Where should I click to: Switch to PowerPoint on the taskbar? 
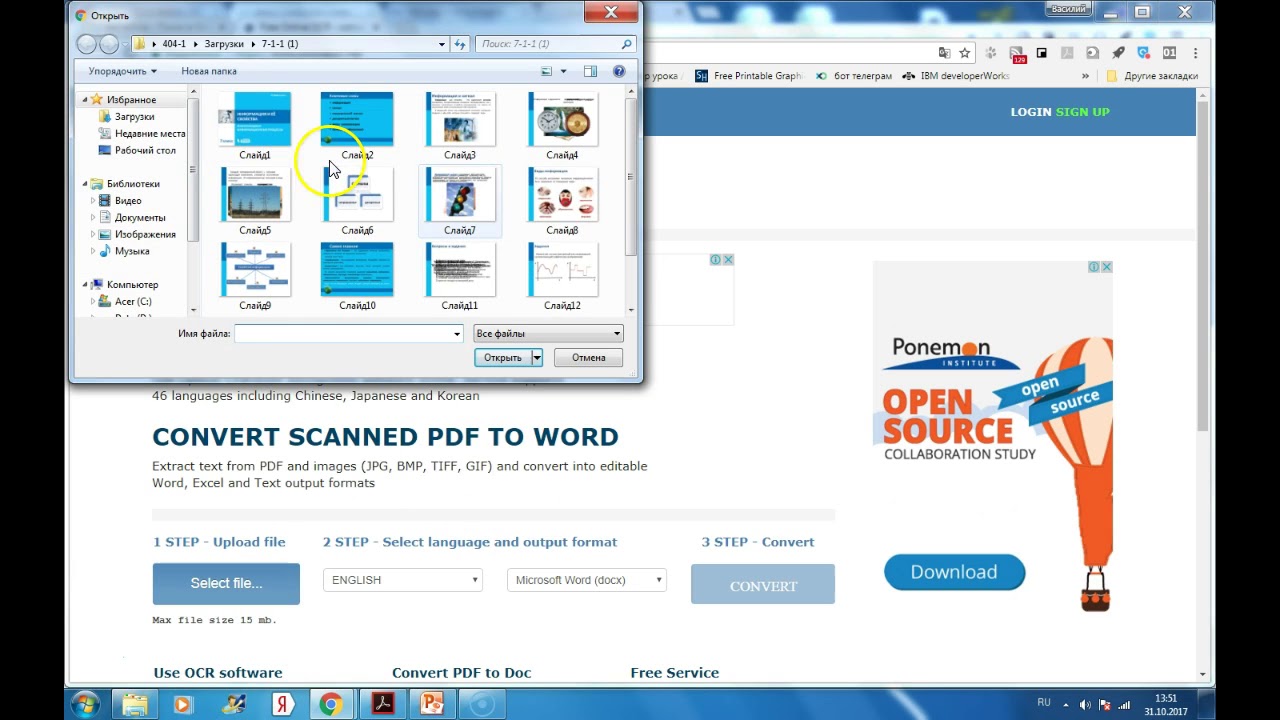point(432,705)
